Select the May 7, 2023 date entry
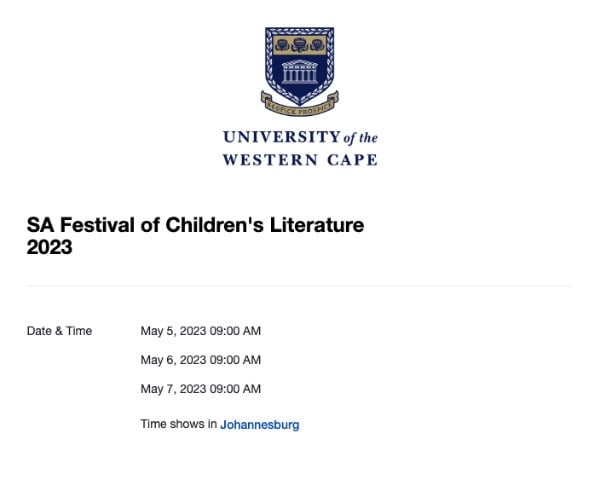 173,389
